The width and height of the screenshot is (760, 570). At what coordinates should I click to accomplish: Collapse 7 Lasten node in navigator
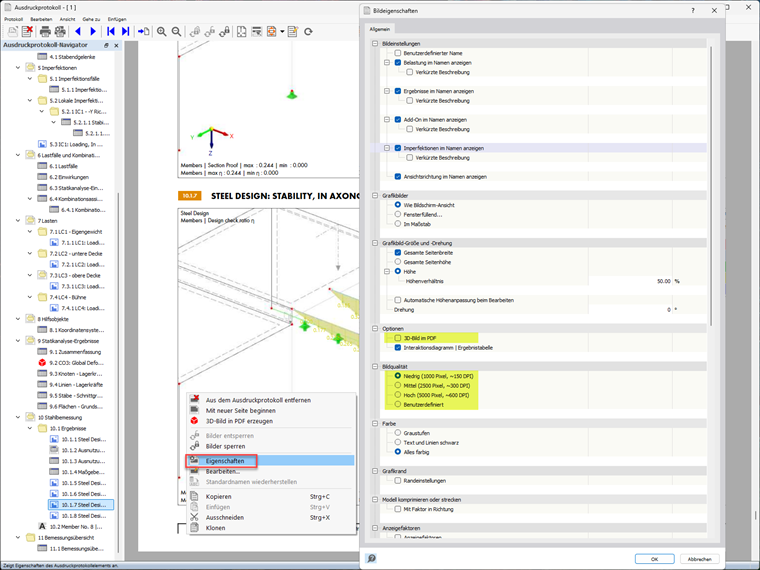18,221
